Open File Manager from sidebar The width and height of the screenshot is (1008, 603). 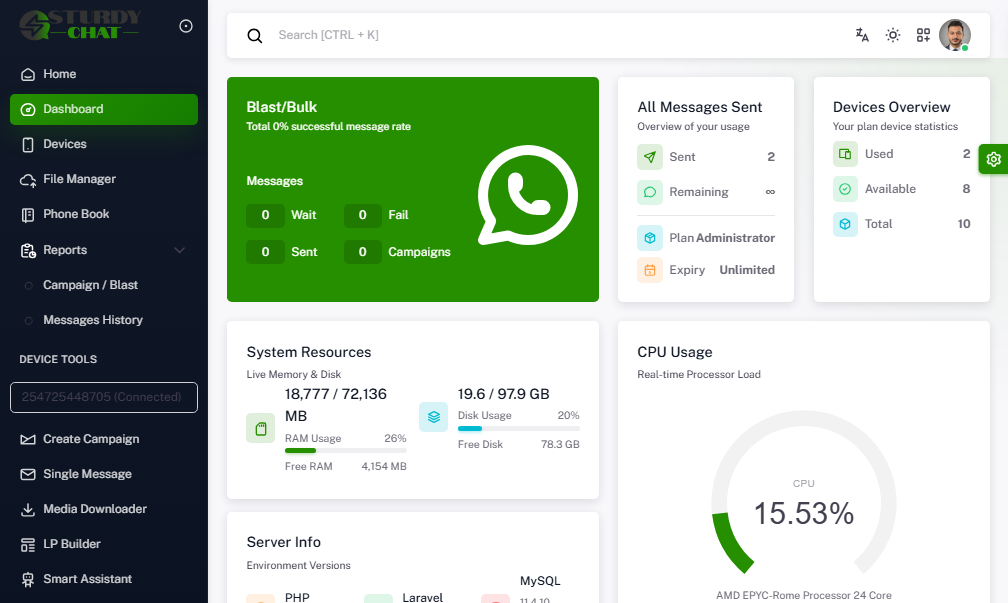(x=79, y=179)
